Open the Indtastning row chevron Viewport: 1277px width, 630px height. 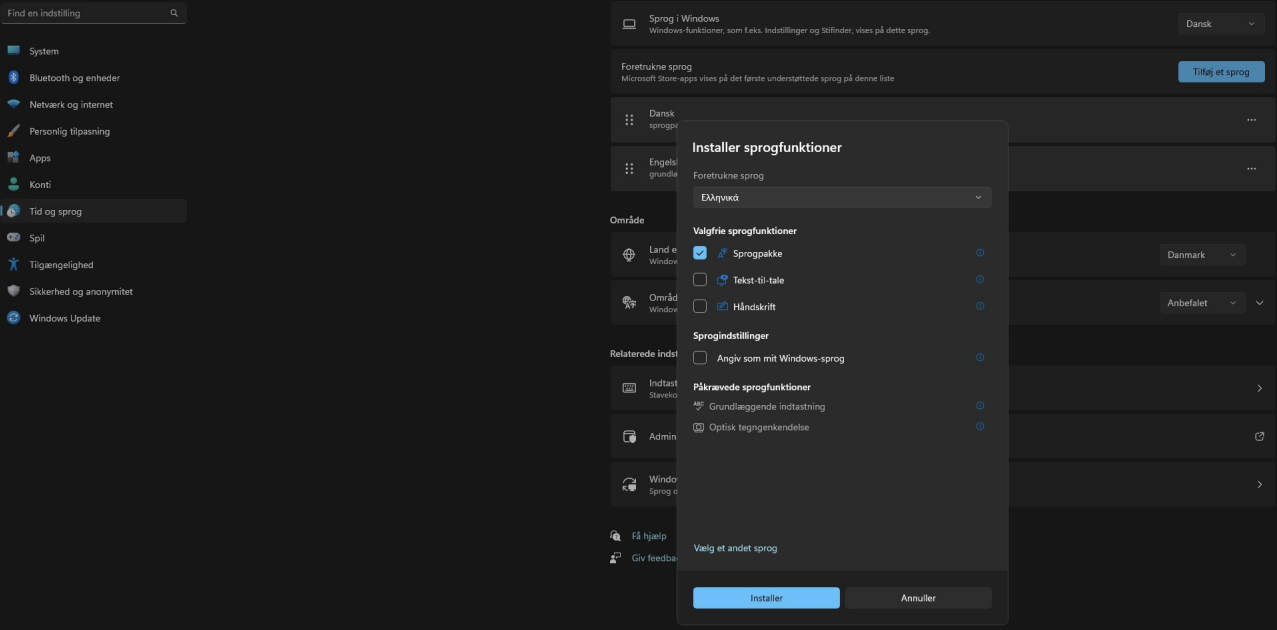1259,388
